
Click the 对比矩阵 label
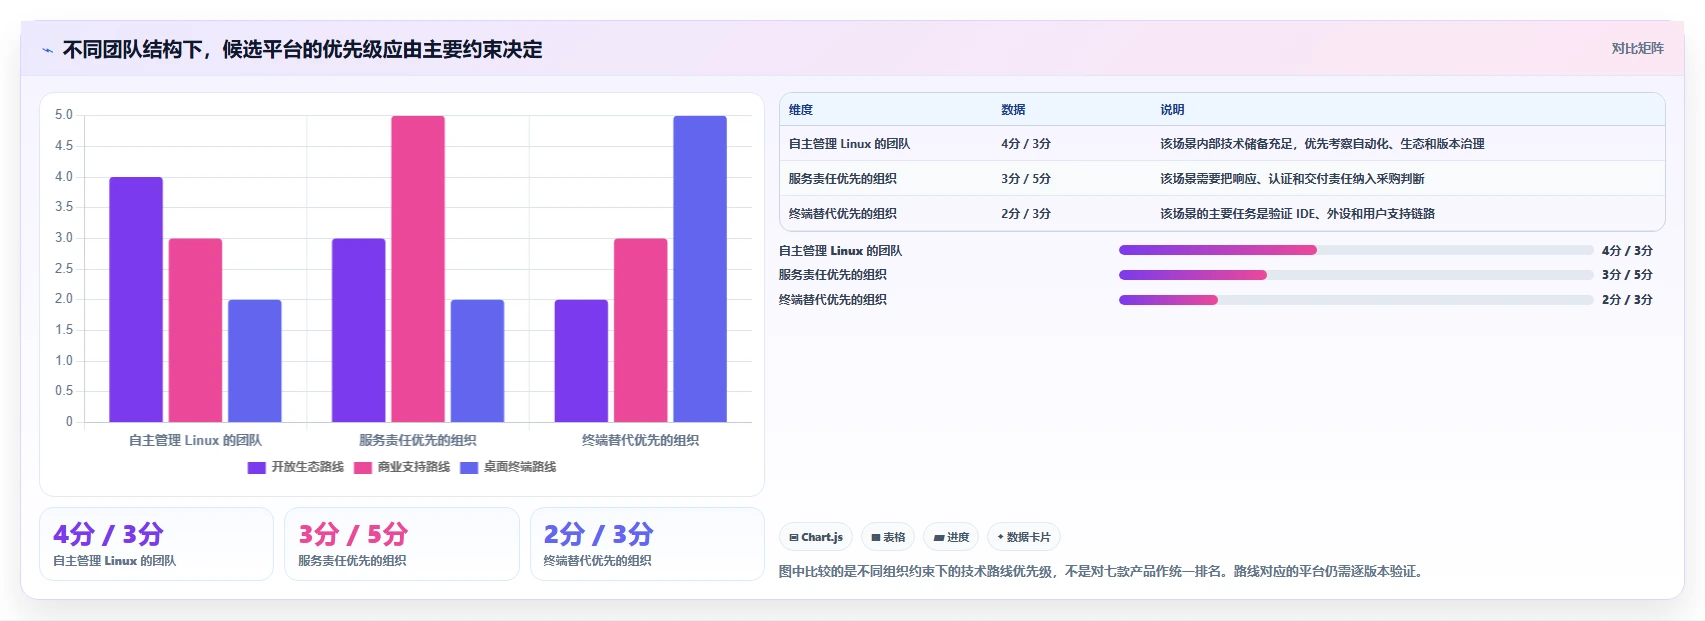coord(1637,48)
